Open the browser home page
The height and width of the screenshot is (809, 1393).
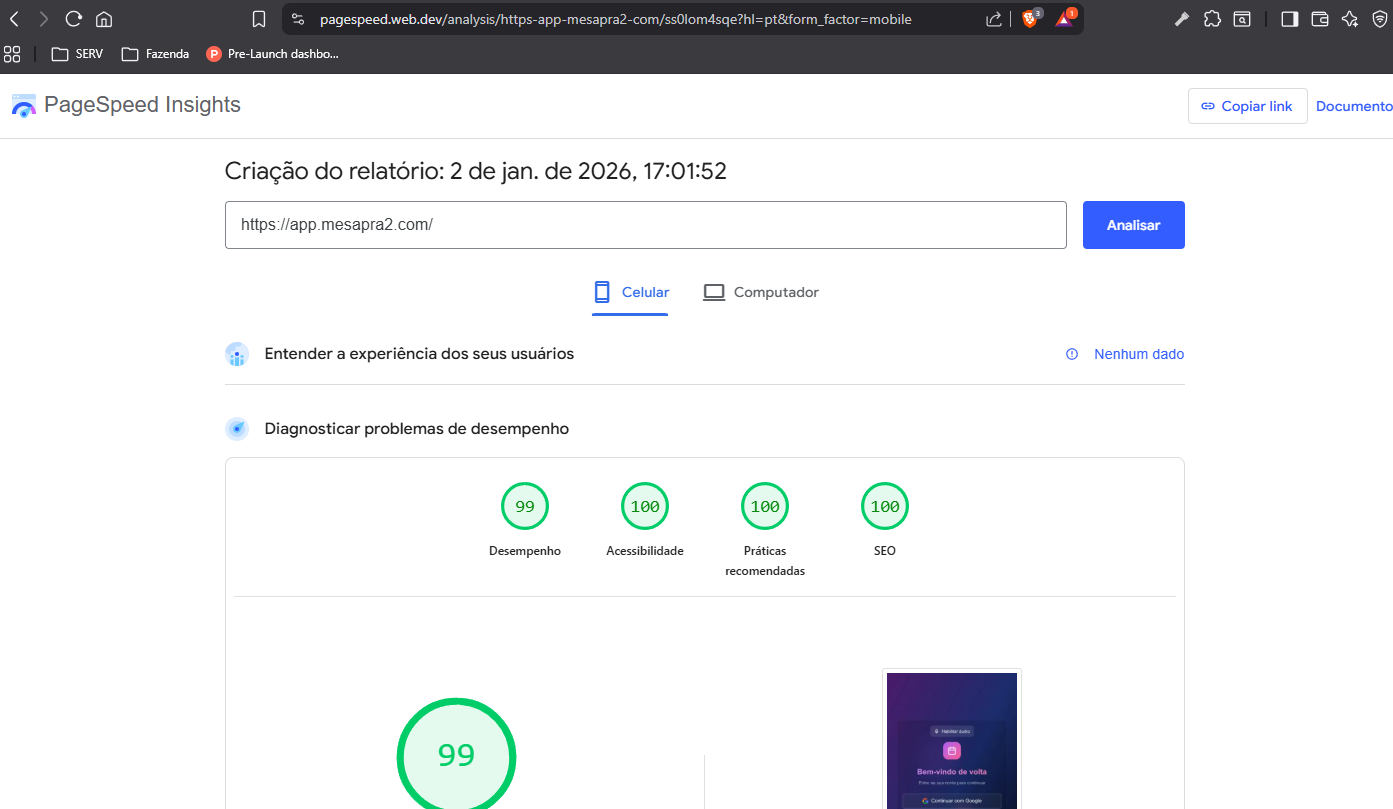(x=103, y=19)
